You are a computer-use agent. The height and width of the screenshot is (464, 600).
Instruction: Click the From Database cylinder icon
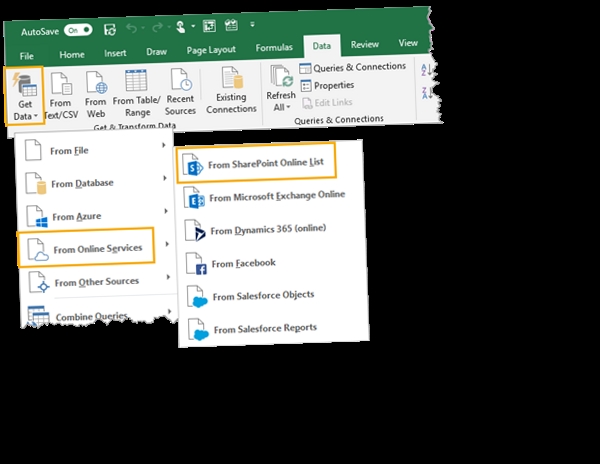pos(42,187)
